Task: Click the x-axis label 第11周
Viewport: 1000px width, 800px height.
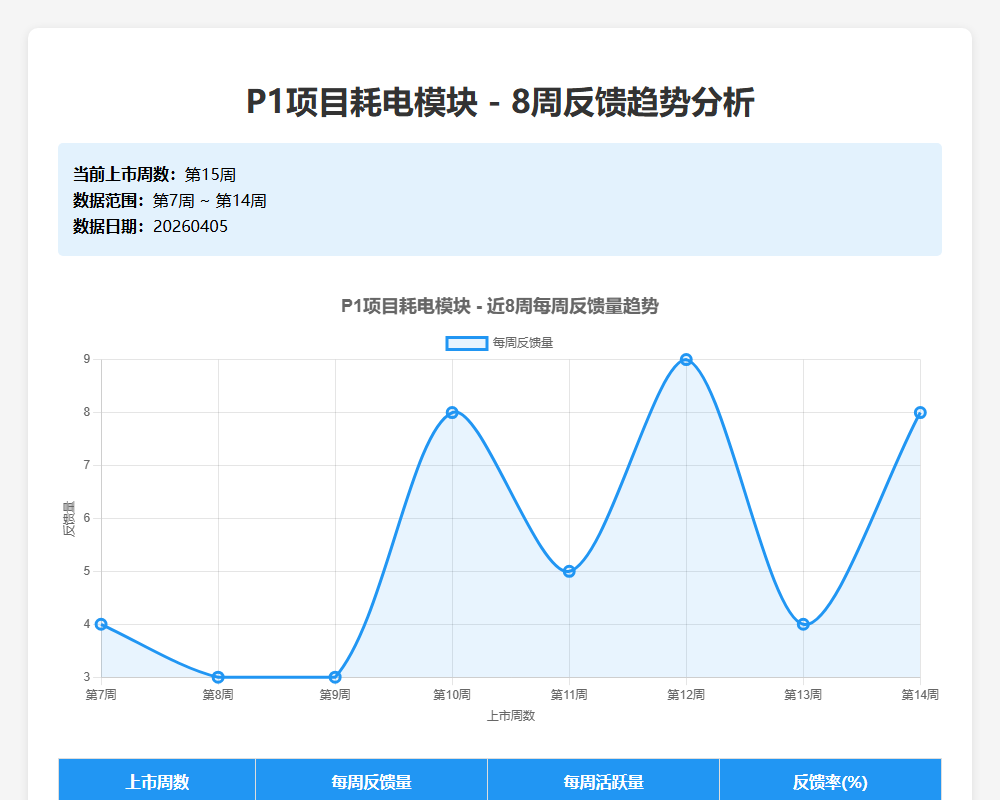Action: 569,695
